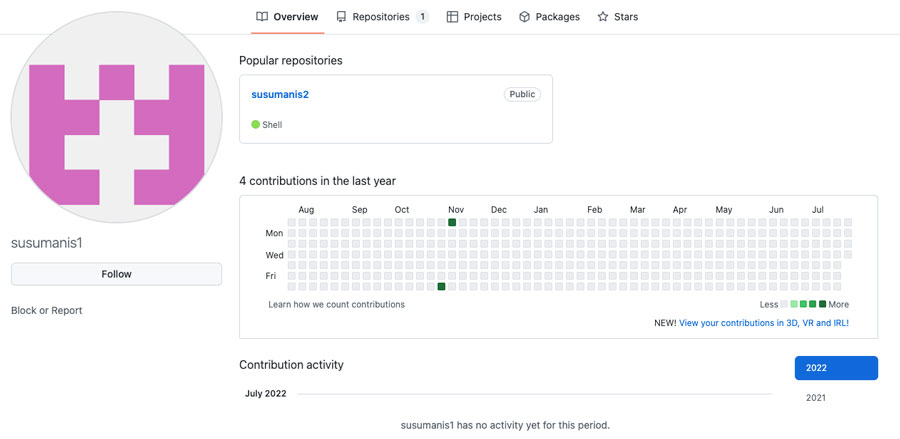Click the no activity yet message
The height and width of the screenshot is (439, 900).
tap(505, 426)
